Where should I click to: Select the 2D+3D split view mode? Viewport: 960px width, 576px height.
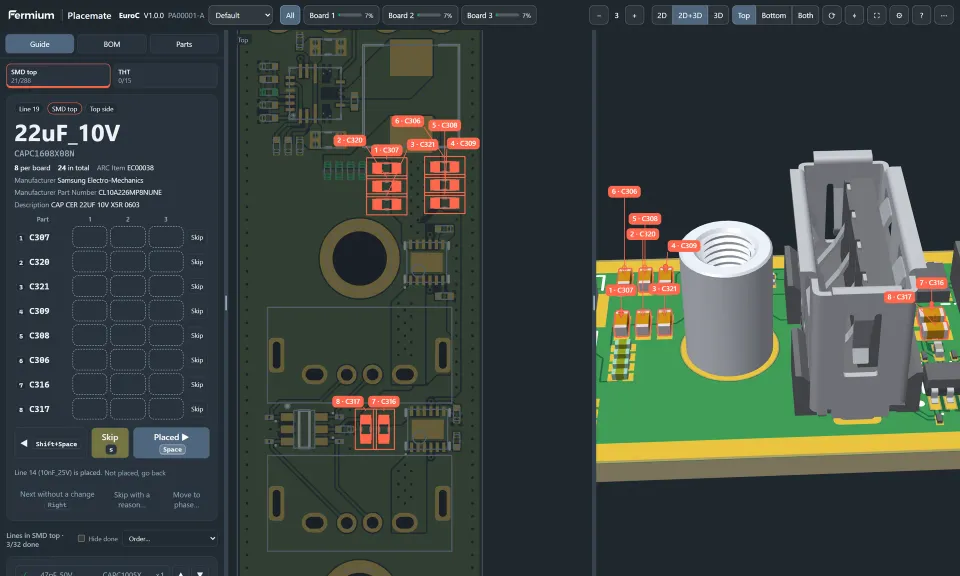(690, 15)
